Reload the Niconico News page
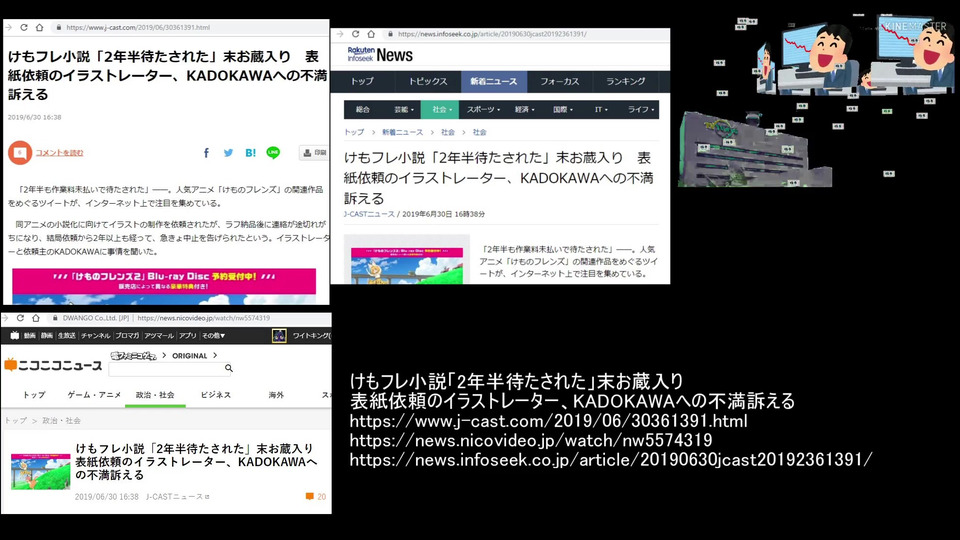 [x=20, y=318]
